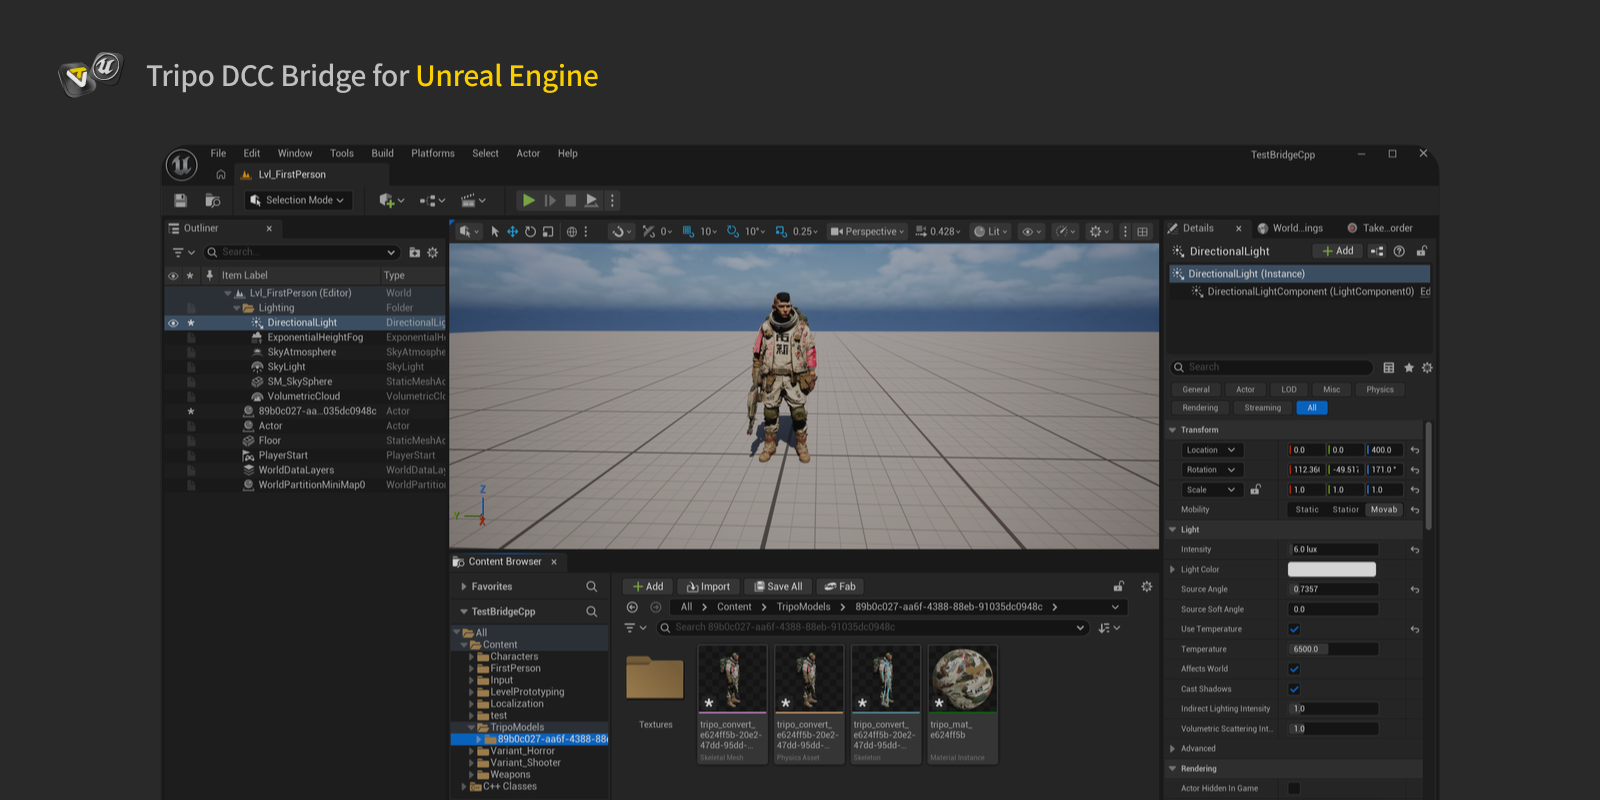Viewport: 1600px width, 800px height.
Task: Disable the Cast Shadows checkbox
Action: 1294,689
